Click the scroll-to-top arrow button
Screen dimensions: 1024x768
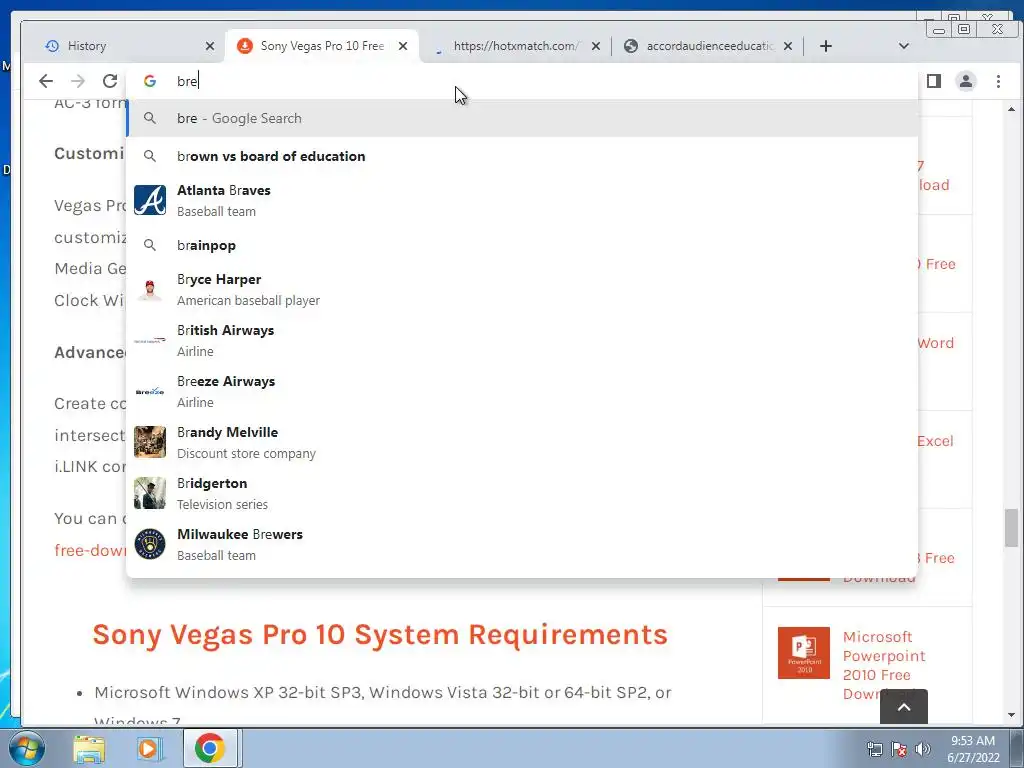tap(904, 707)
